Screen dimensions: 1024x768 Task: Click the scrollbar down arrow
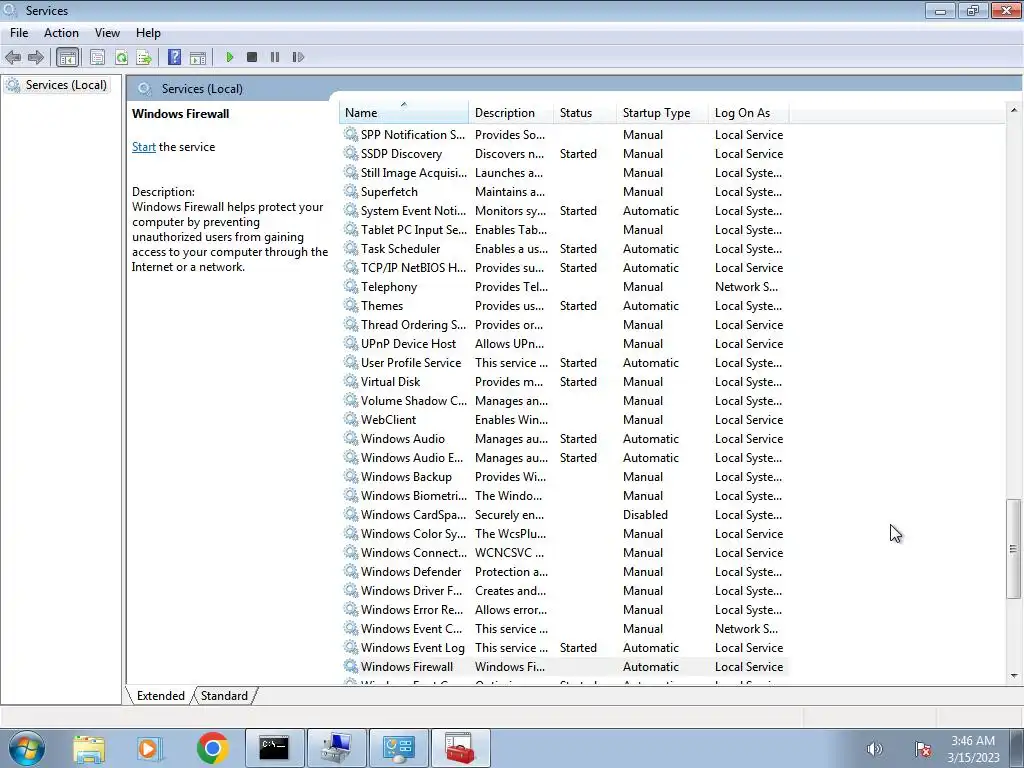point(1014,676)
